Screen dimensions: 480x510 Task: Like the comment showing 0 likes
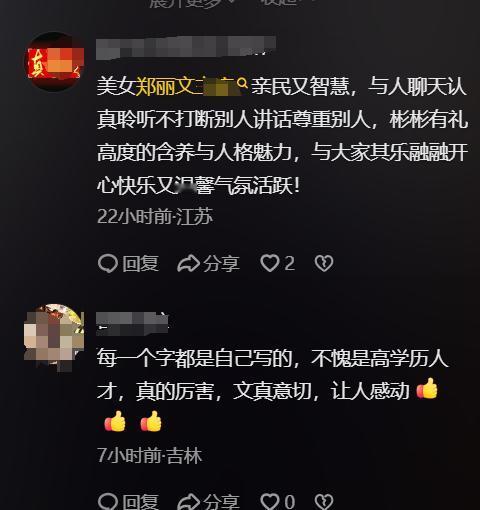tap(277, 502)
